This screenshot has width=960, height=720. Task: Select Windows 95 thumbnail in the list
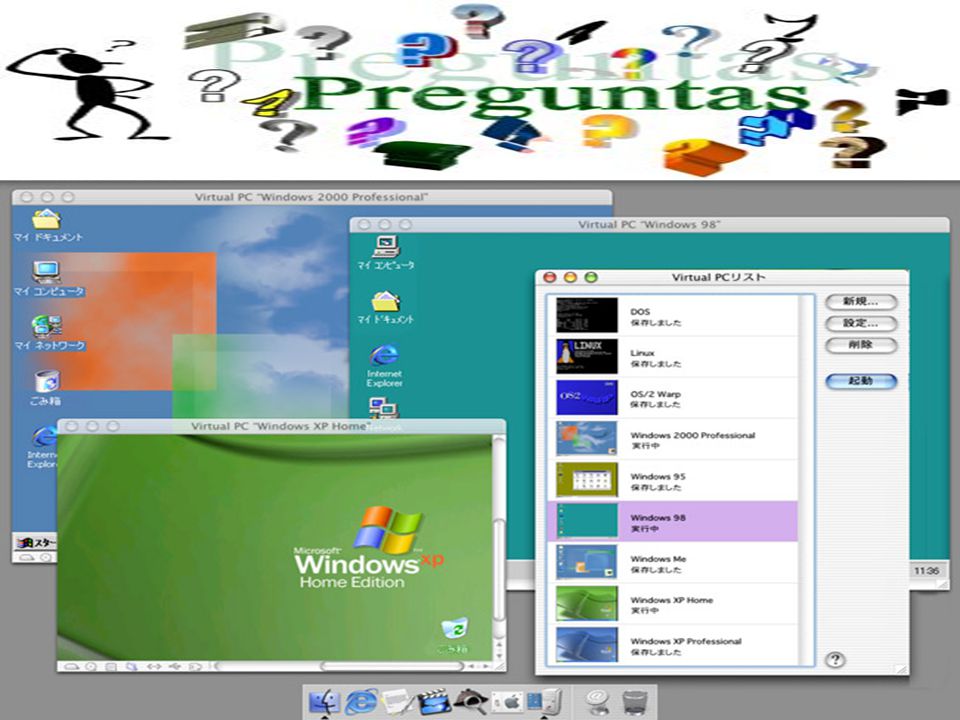[587, 480]
